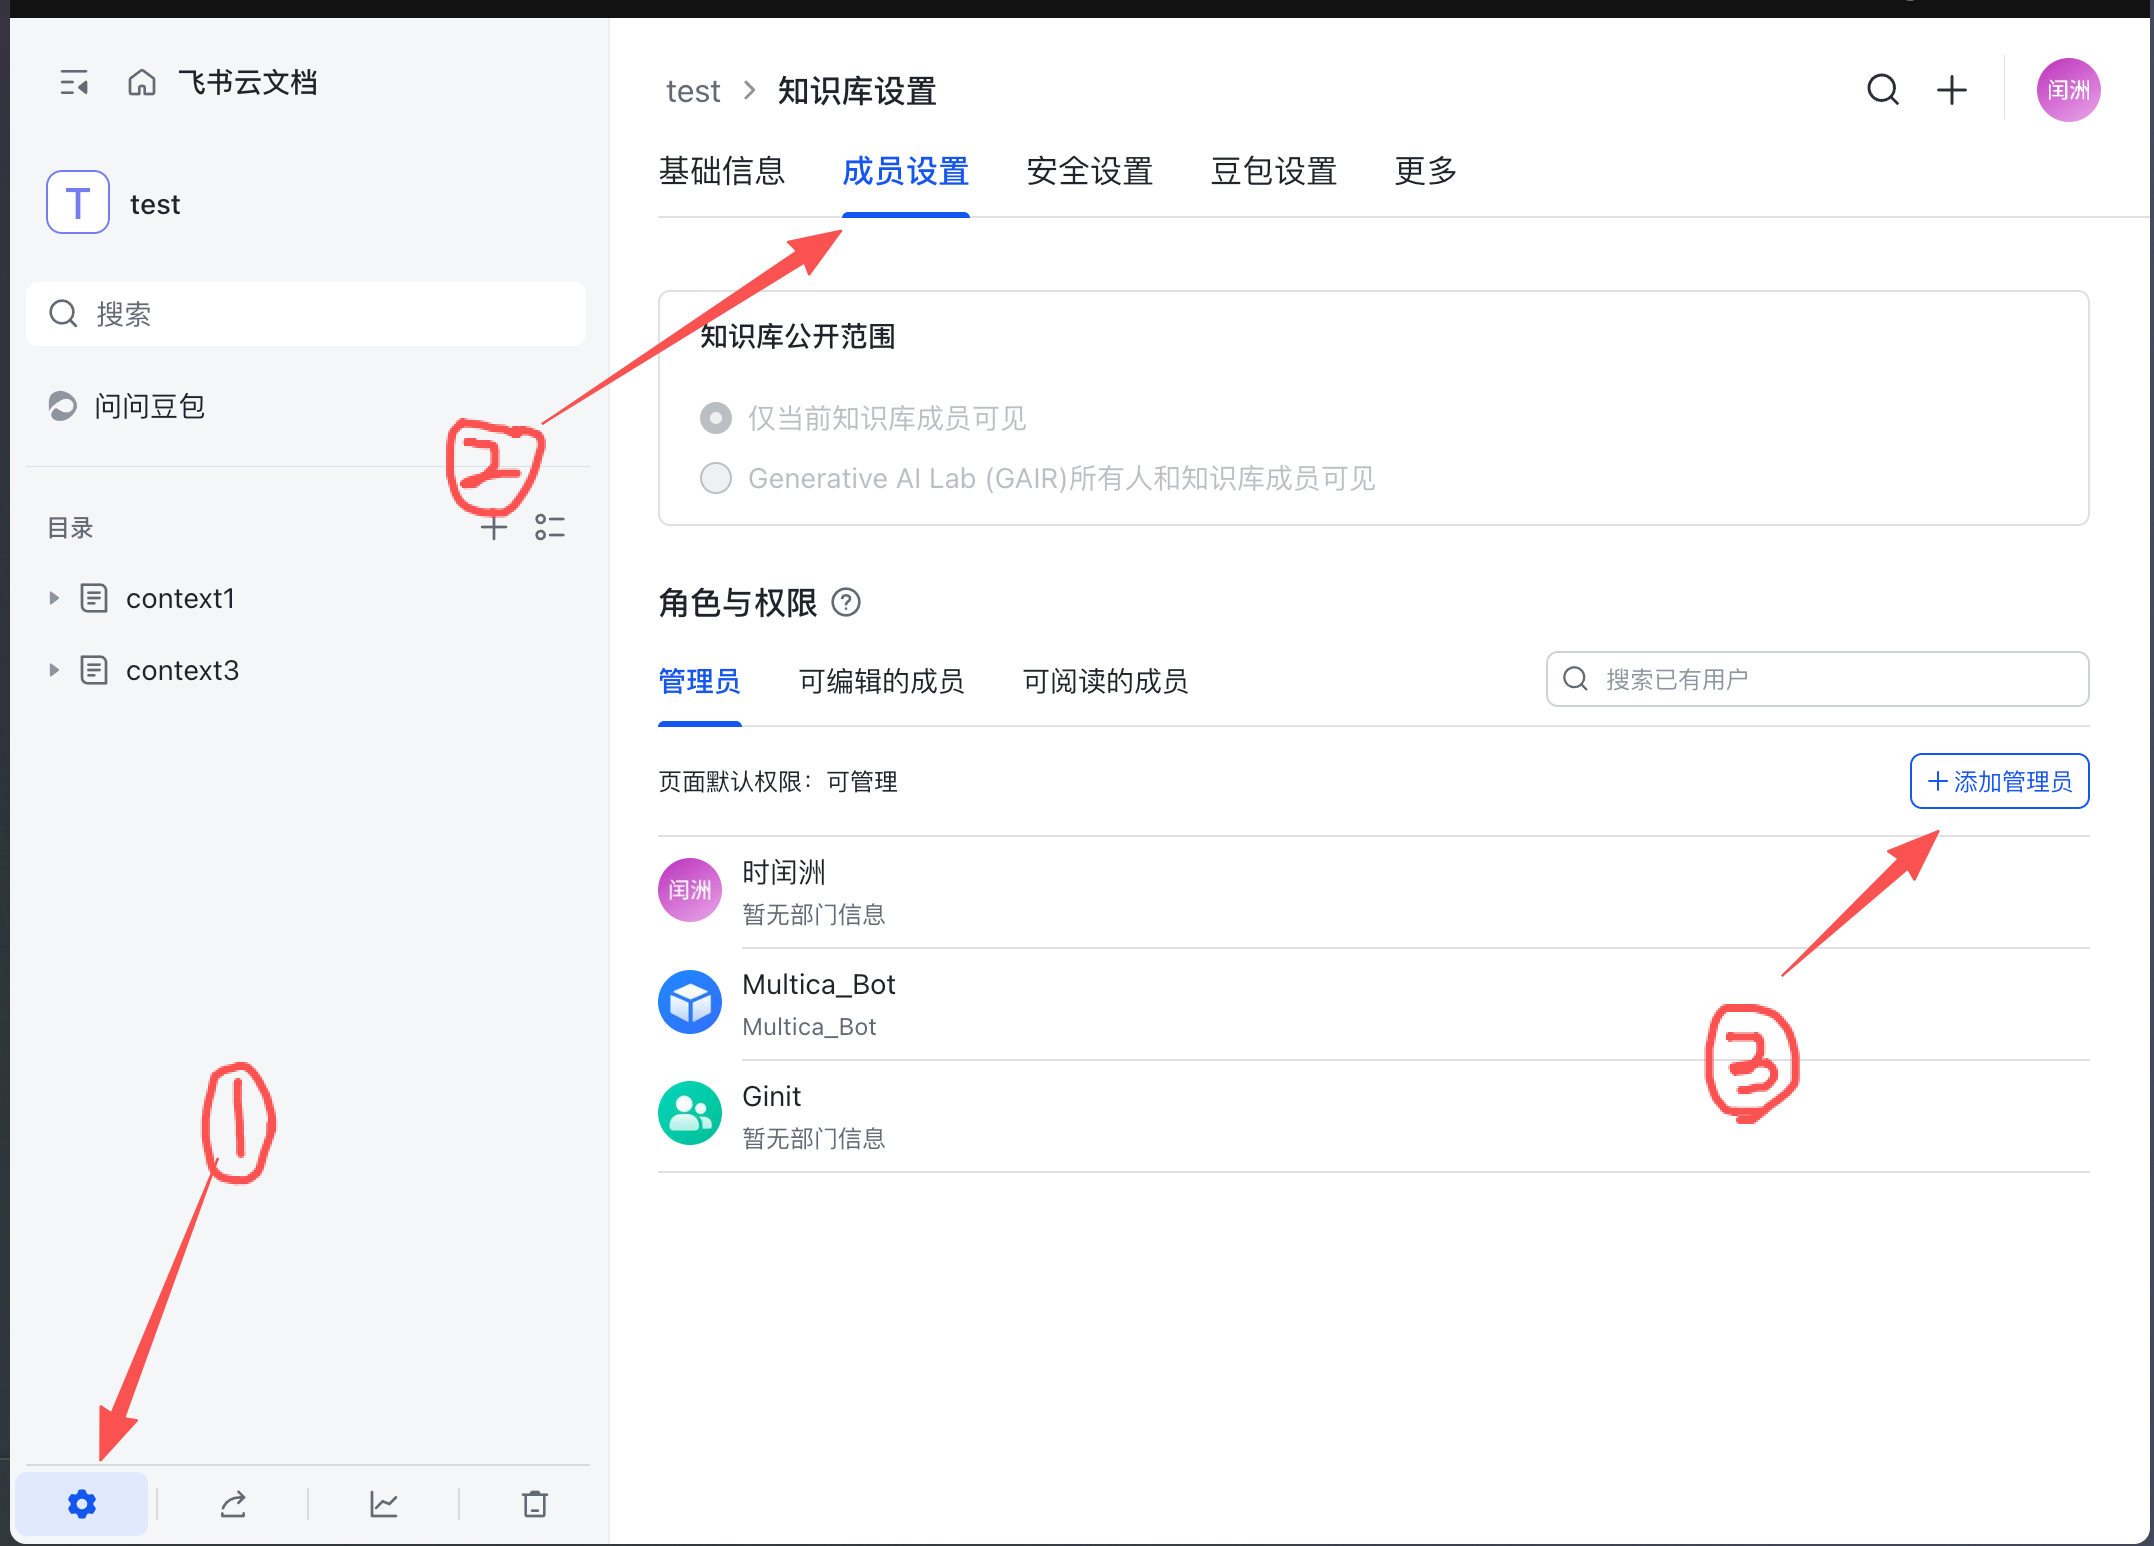Open the context3 document

click(x=182, y=670)
